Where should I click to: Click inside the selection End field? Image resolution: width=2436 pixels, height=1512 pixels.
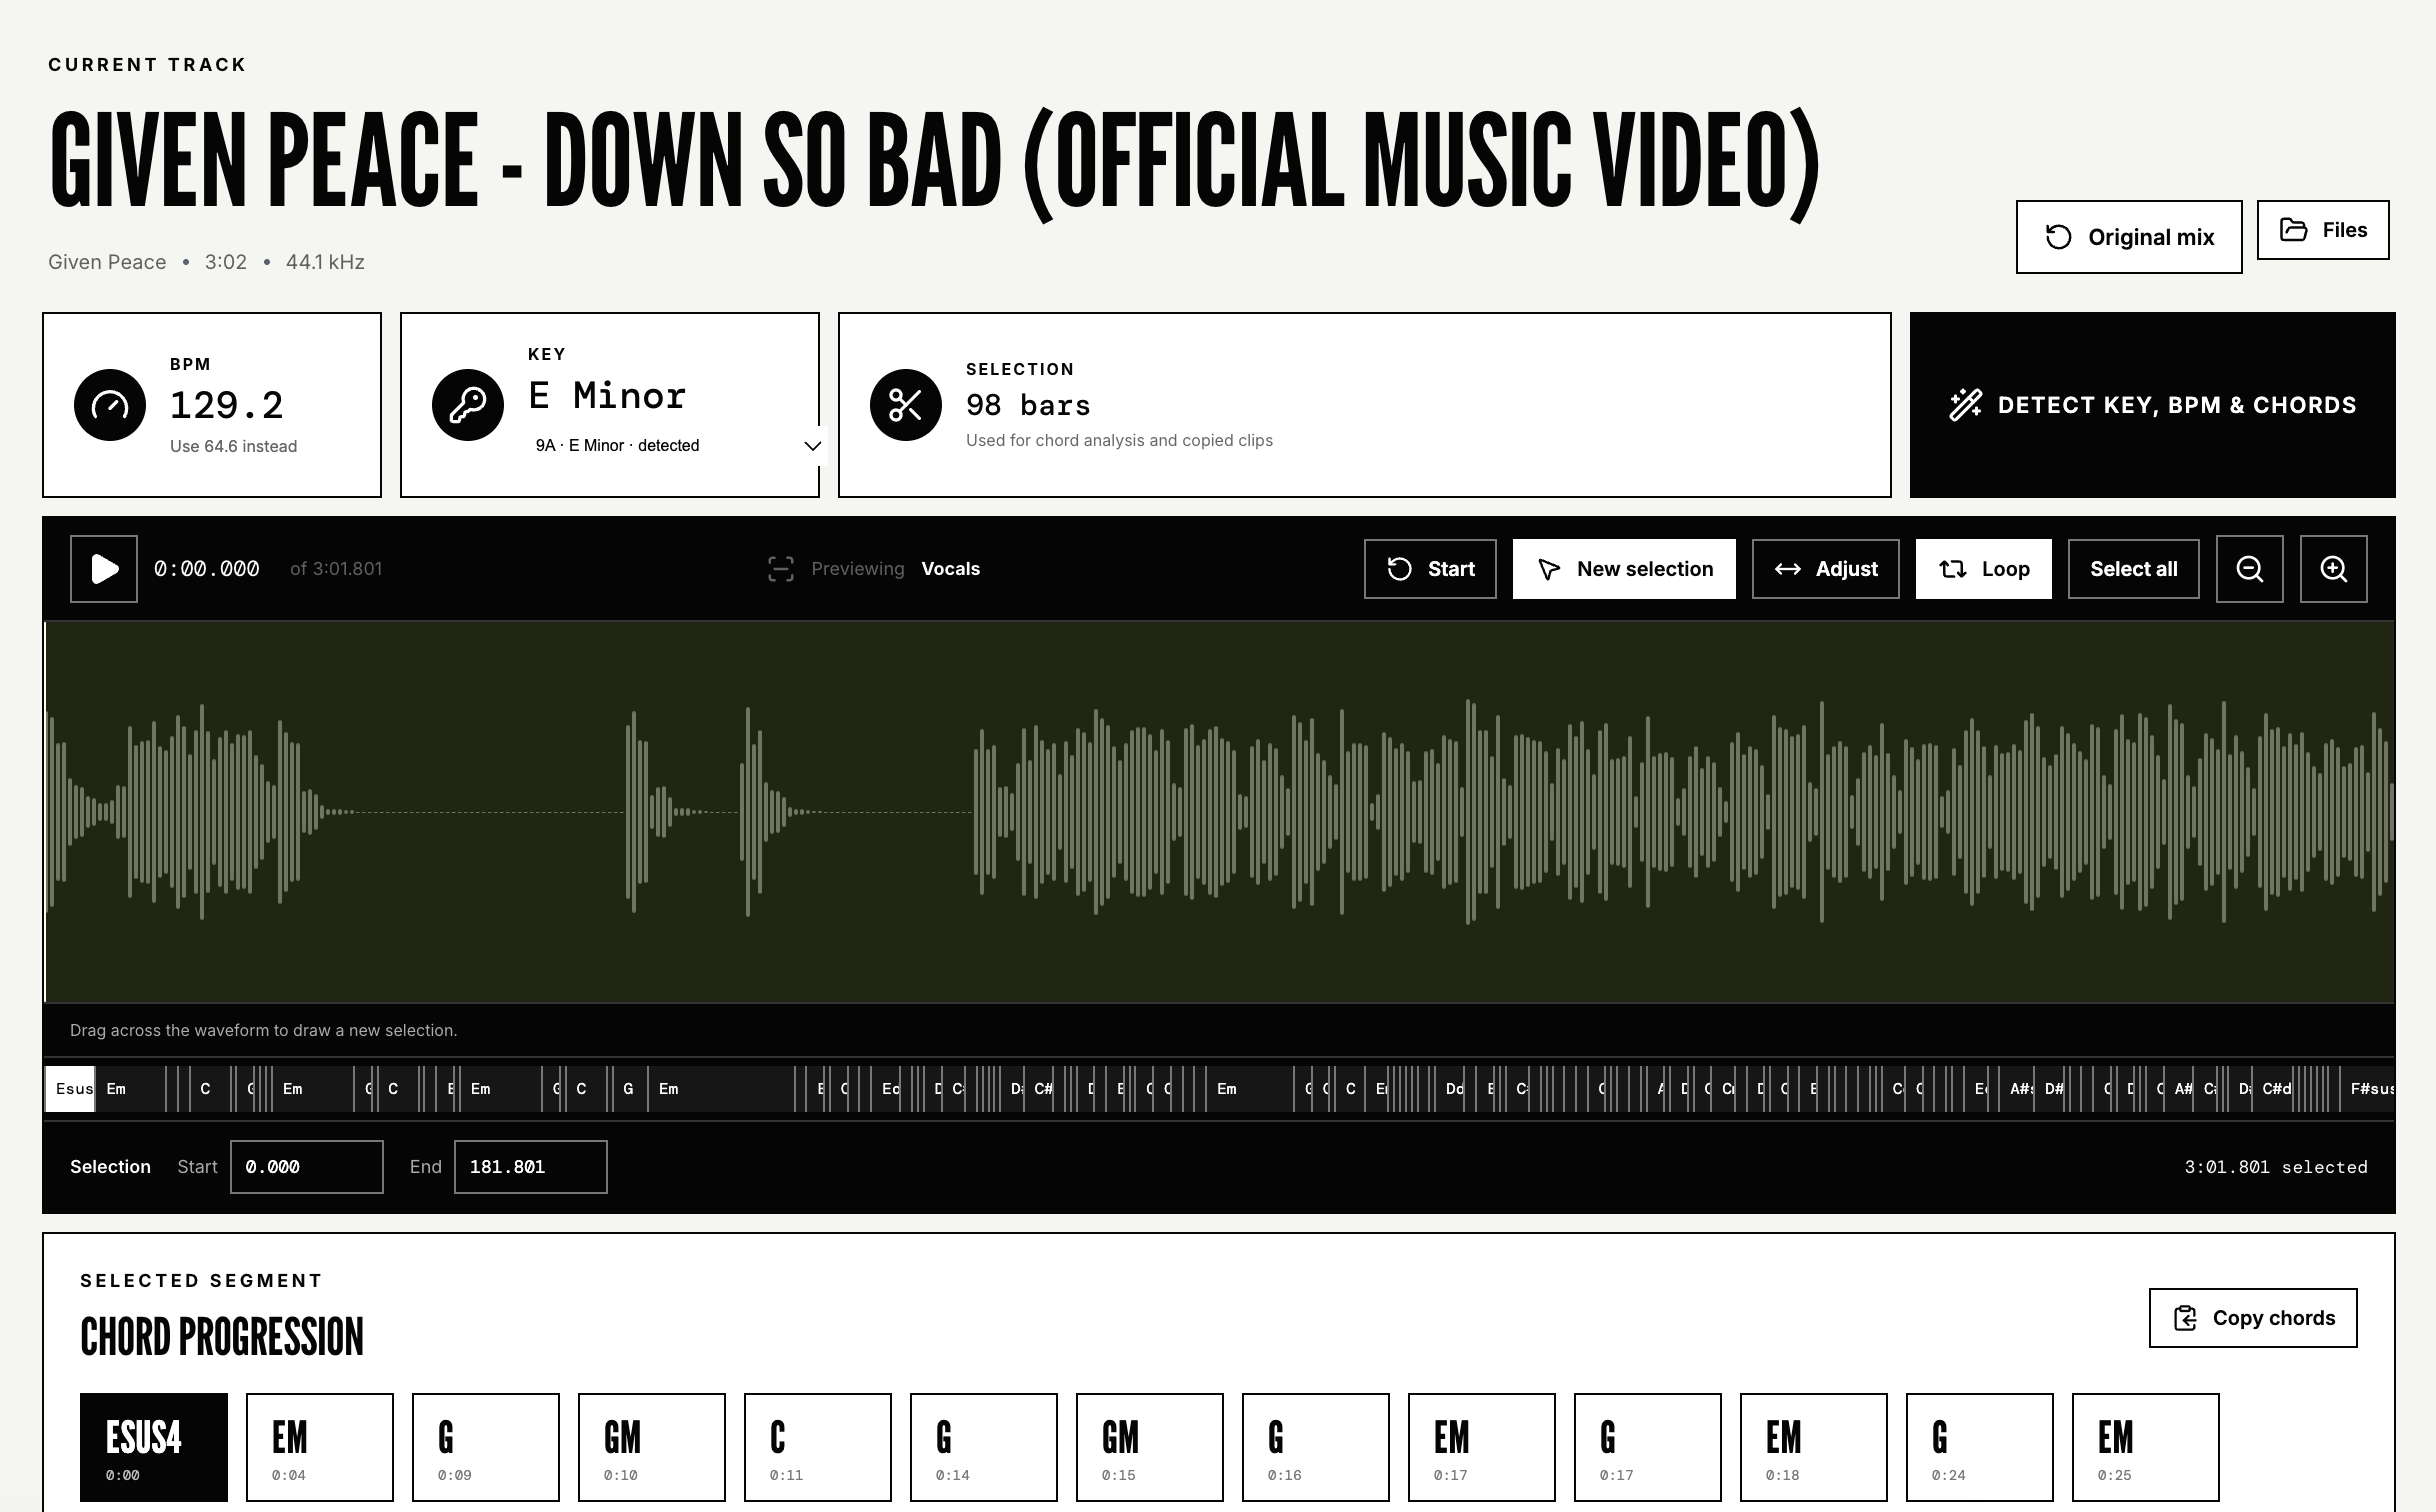pos(531,1167)
